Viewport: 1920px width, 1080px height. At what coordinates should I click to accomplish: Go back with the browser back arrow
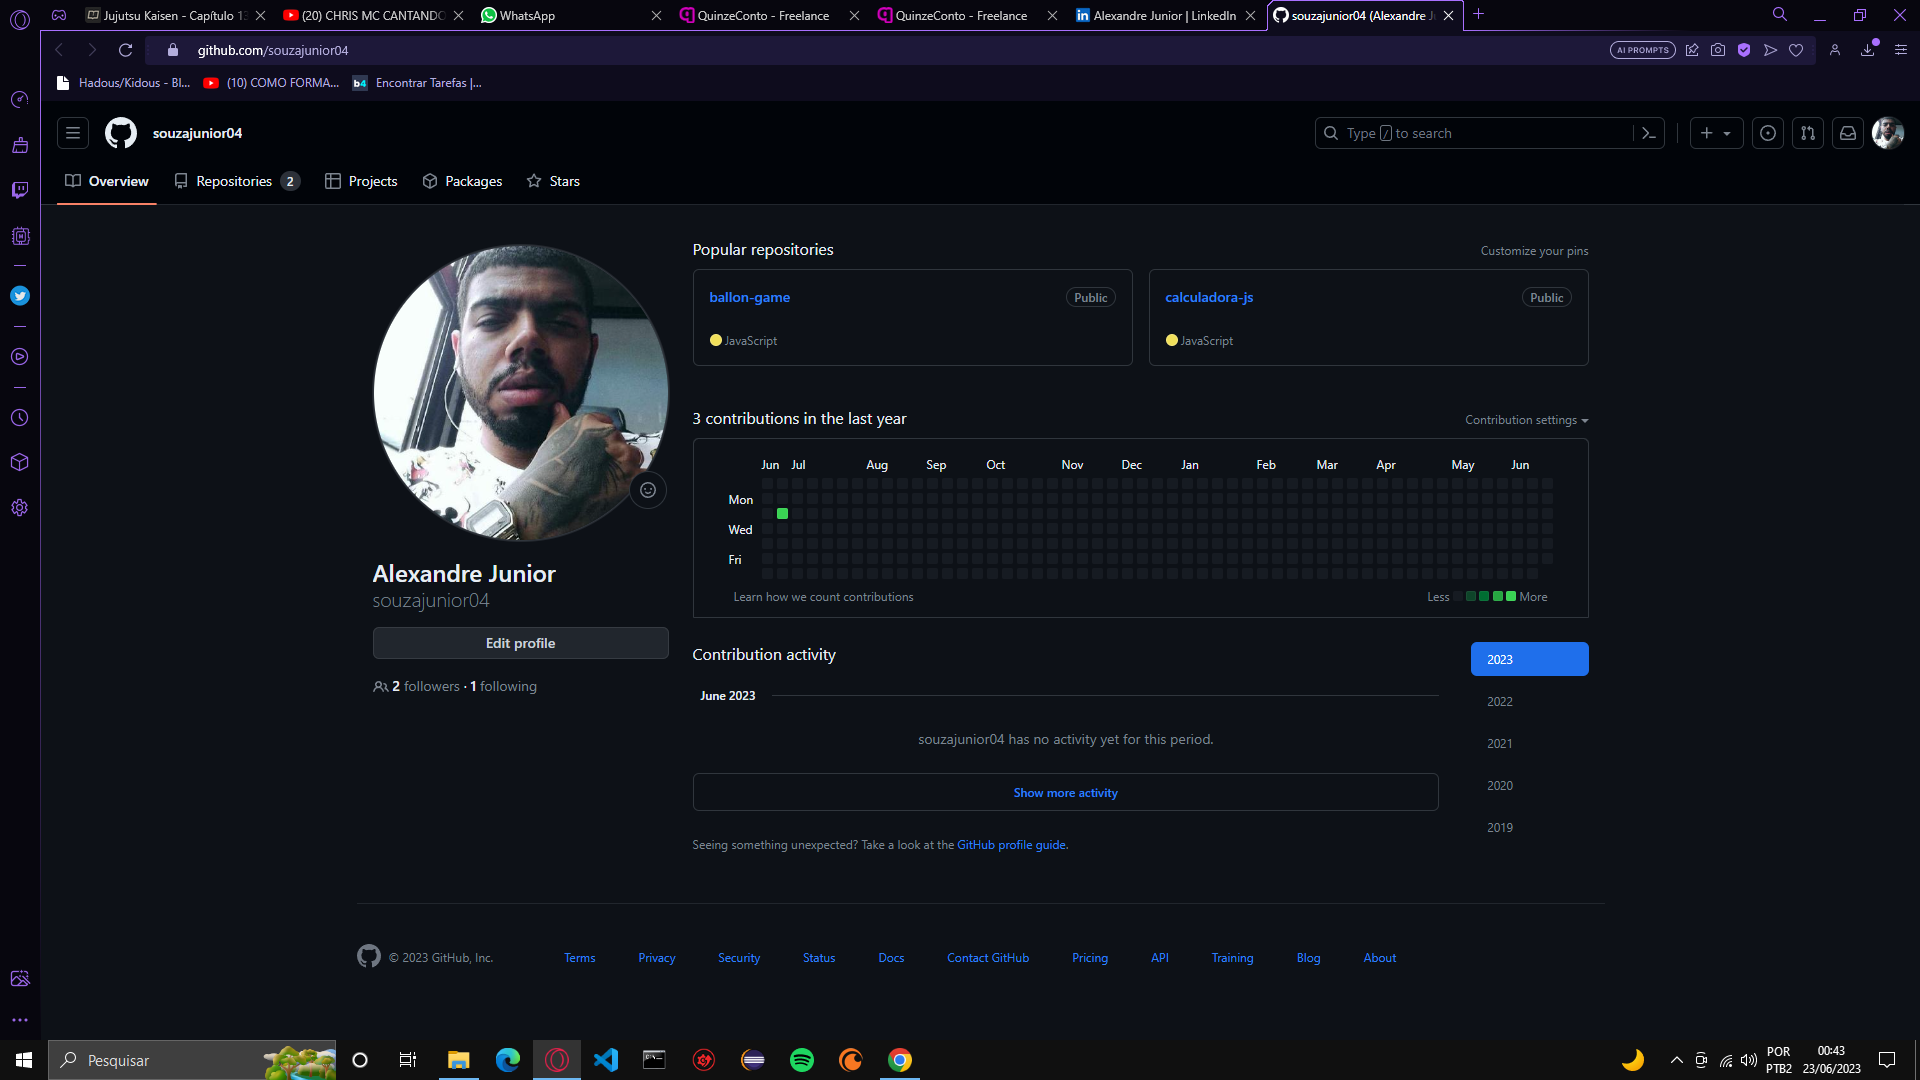(x=59, y=50)
